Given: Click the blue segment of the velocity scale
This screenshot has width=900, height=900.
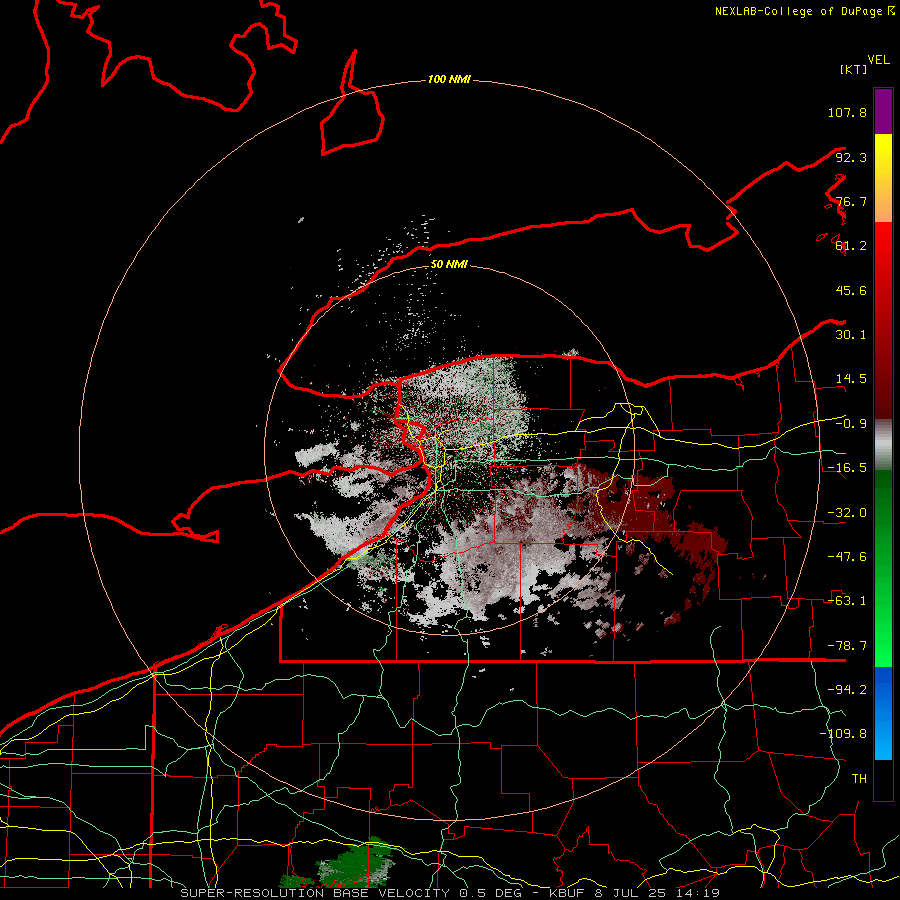Looking at the screenshot, I should tap(883, 713).
